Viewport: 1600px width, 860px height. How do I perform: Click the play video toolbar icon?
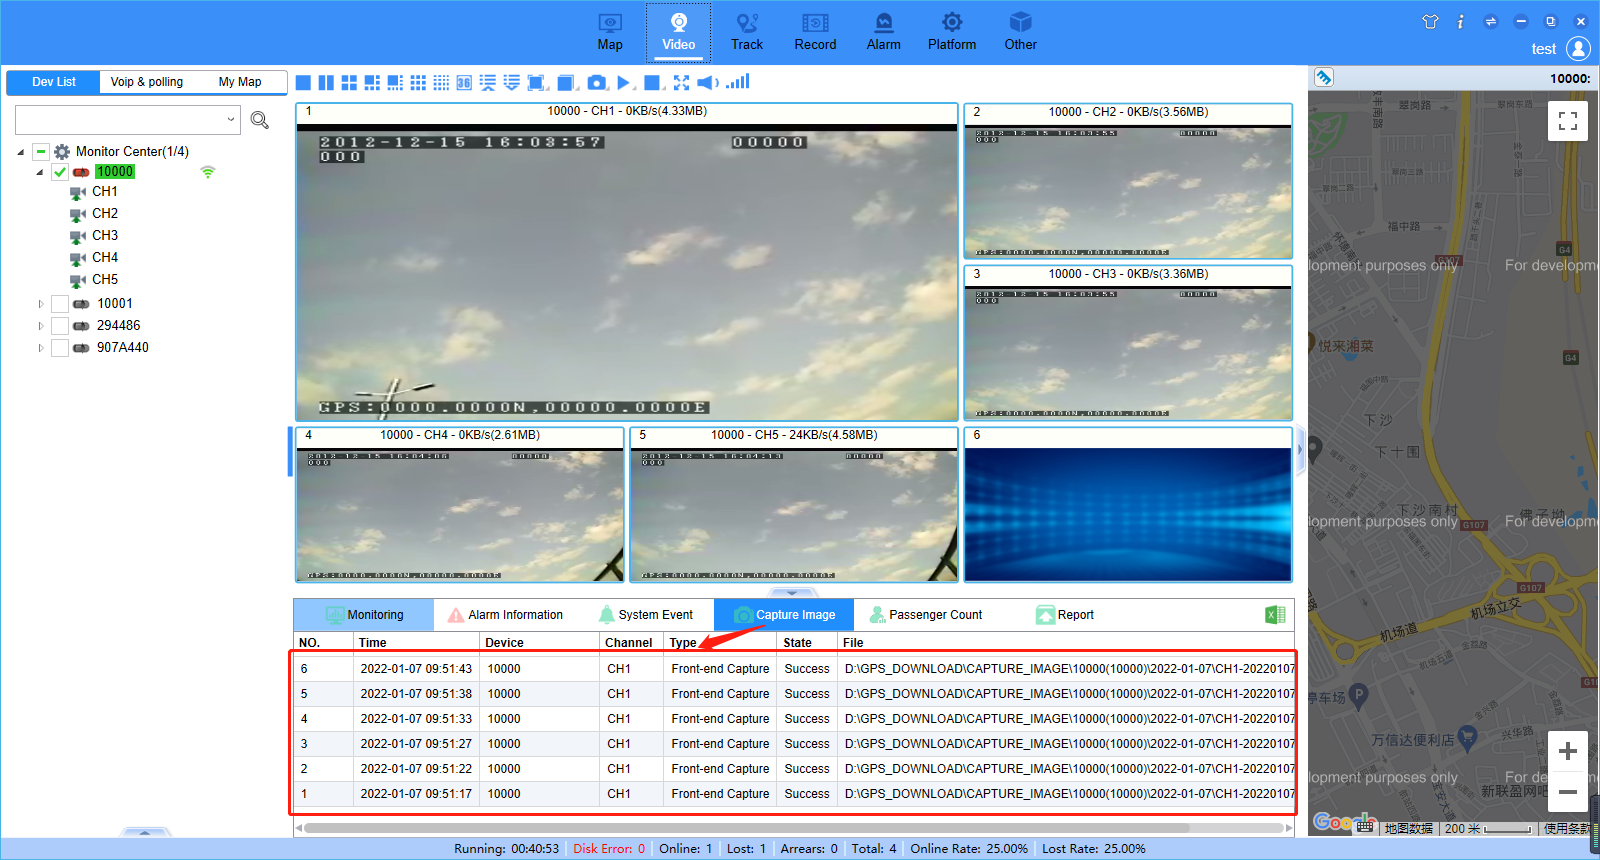click(624, 83)
